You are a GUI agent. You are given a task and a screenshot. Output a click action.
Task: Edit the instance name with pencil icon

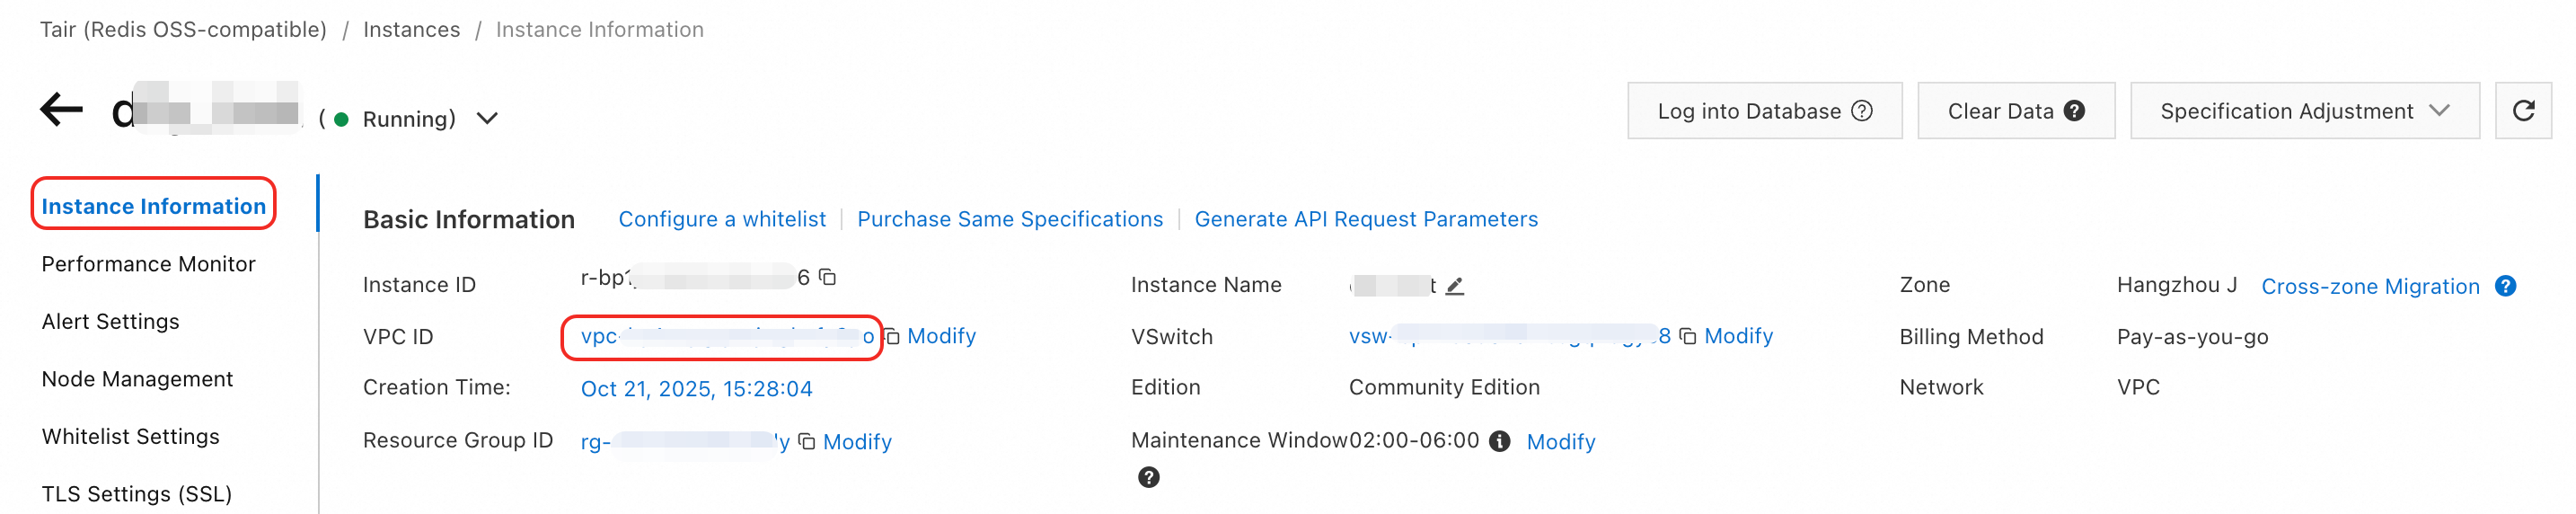[x=1455, y=286]
